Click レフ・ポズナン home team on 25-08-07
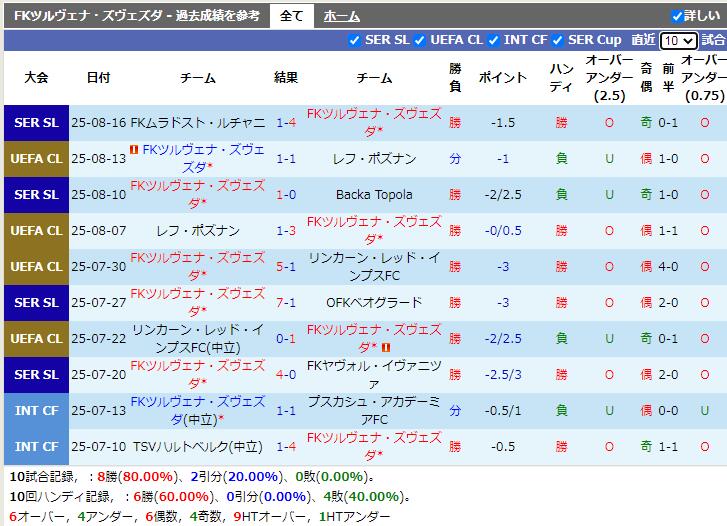 tap(198, 231)
